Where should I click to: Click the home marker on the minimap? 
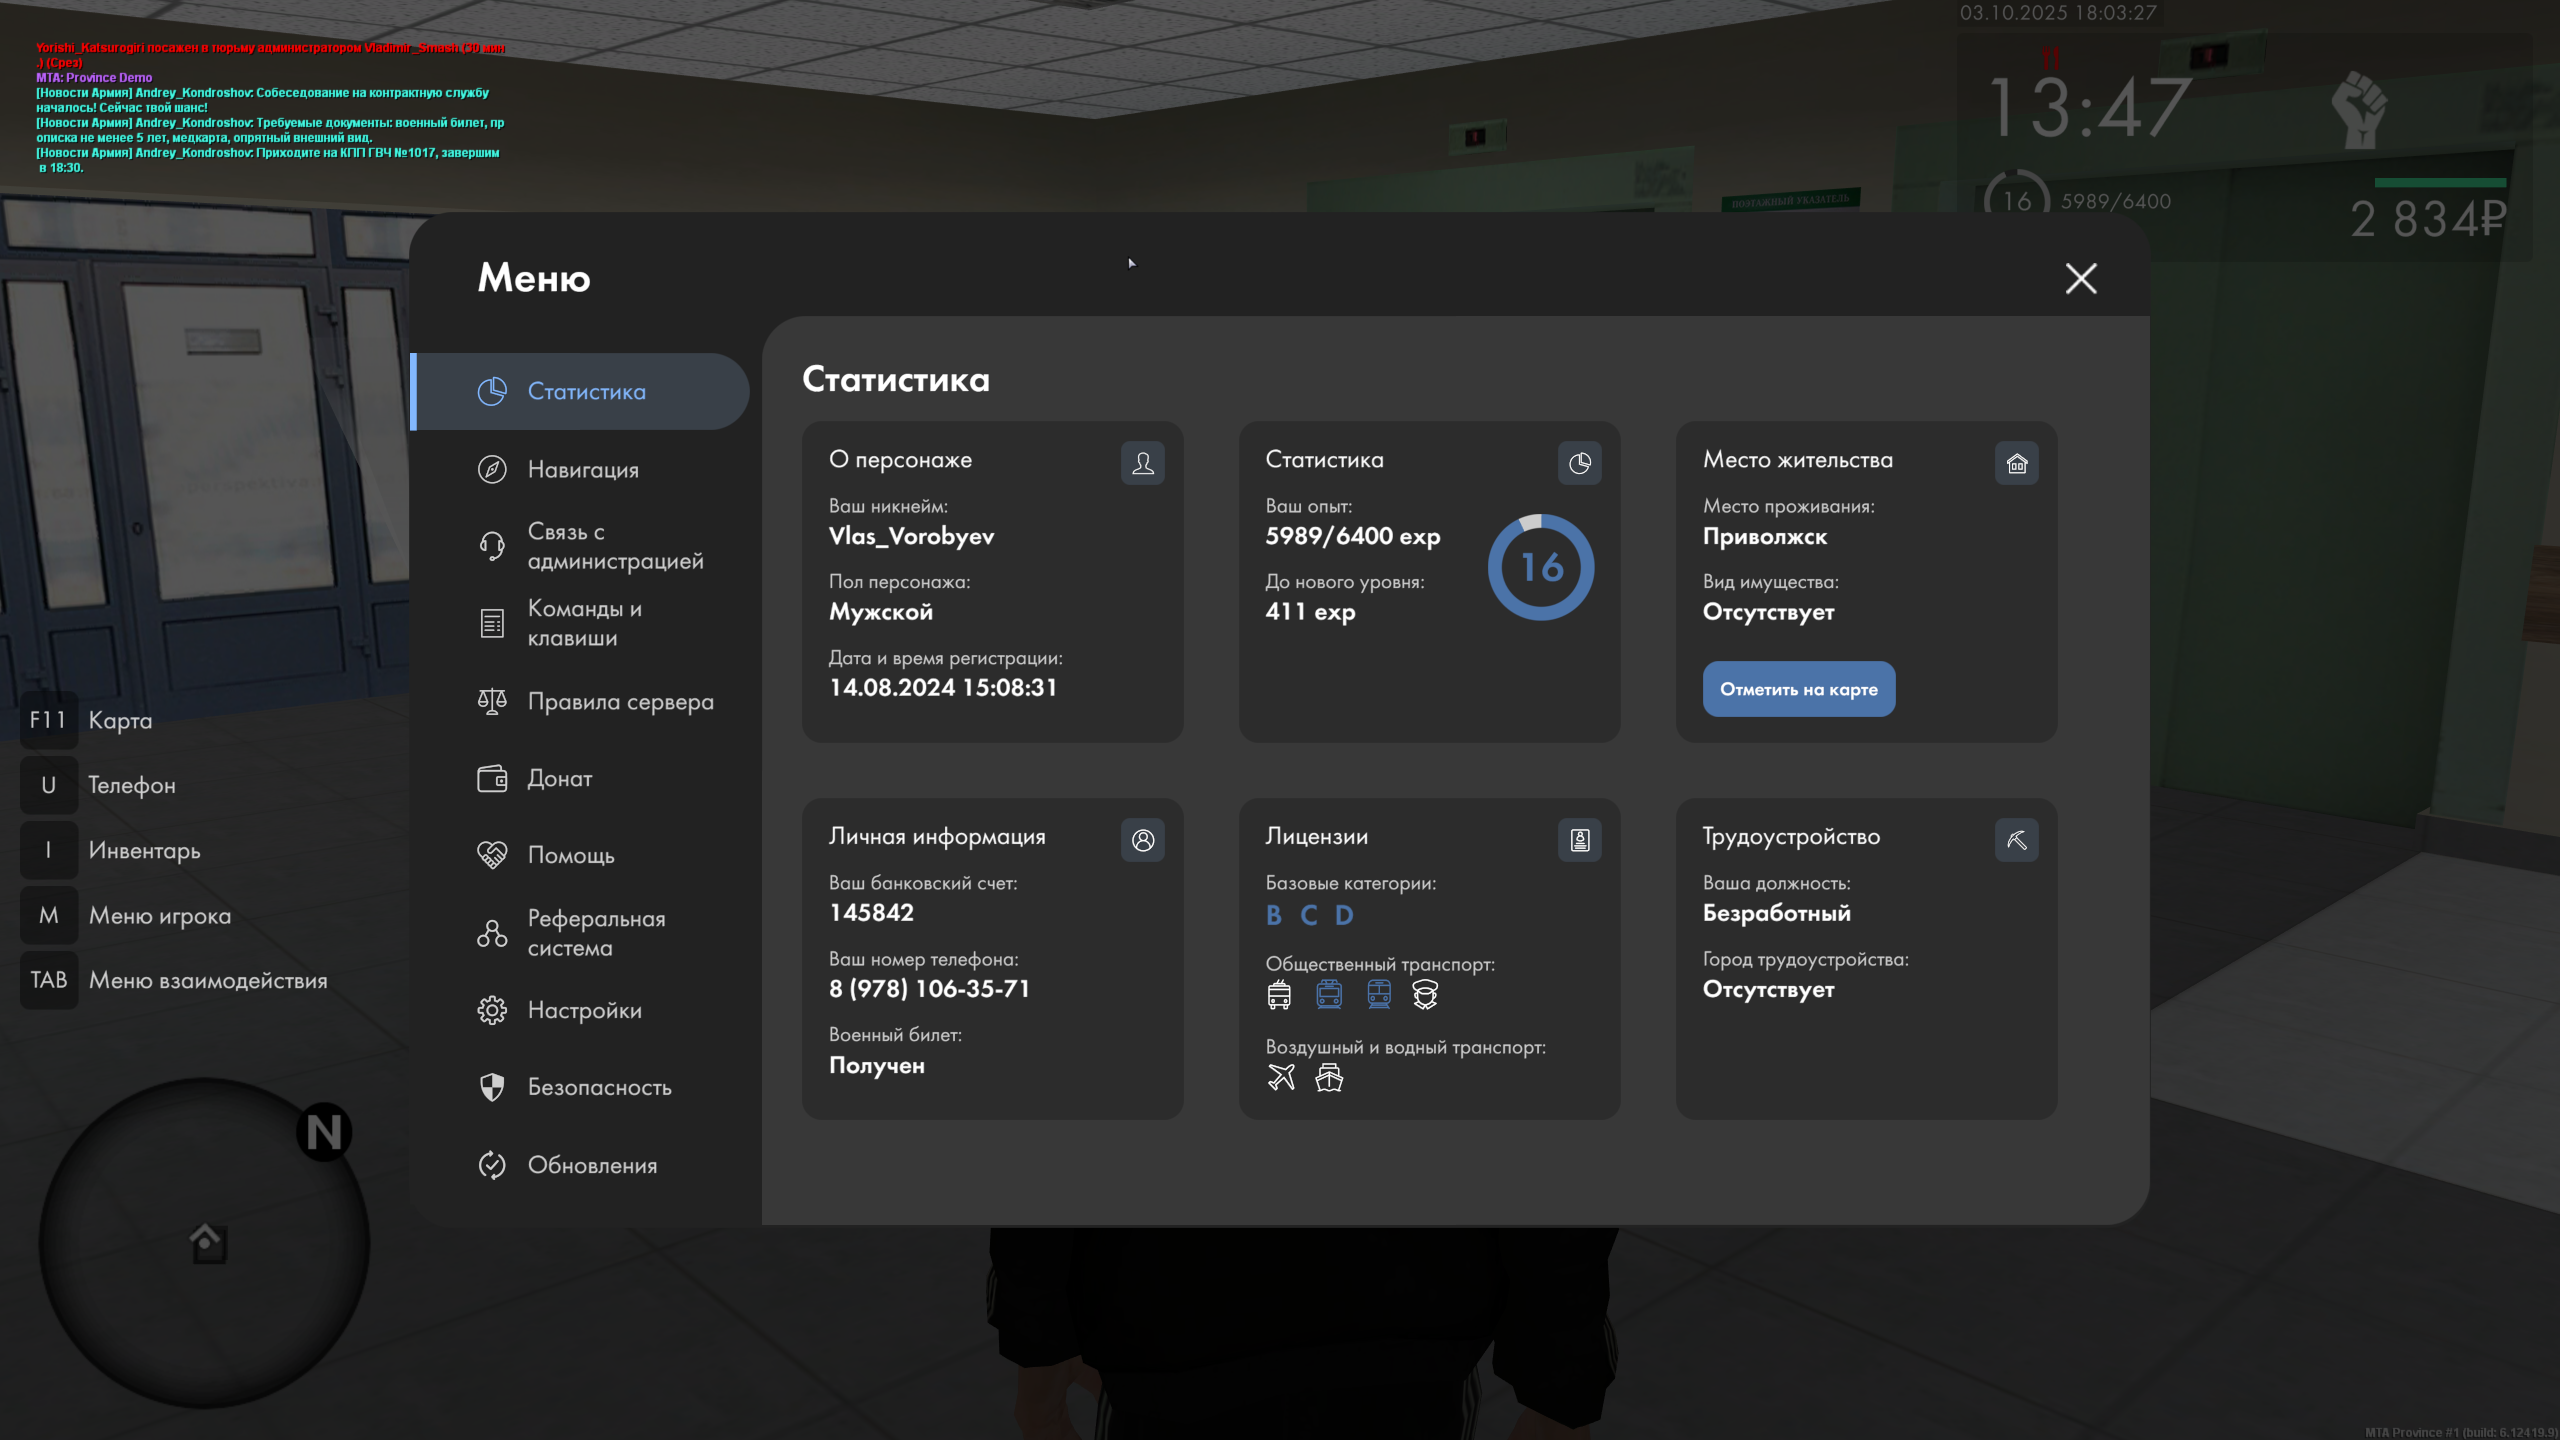coord(207,1243)
